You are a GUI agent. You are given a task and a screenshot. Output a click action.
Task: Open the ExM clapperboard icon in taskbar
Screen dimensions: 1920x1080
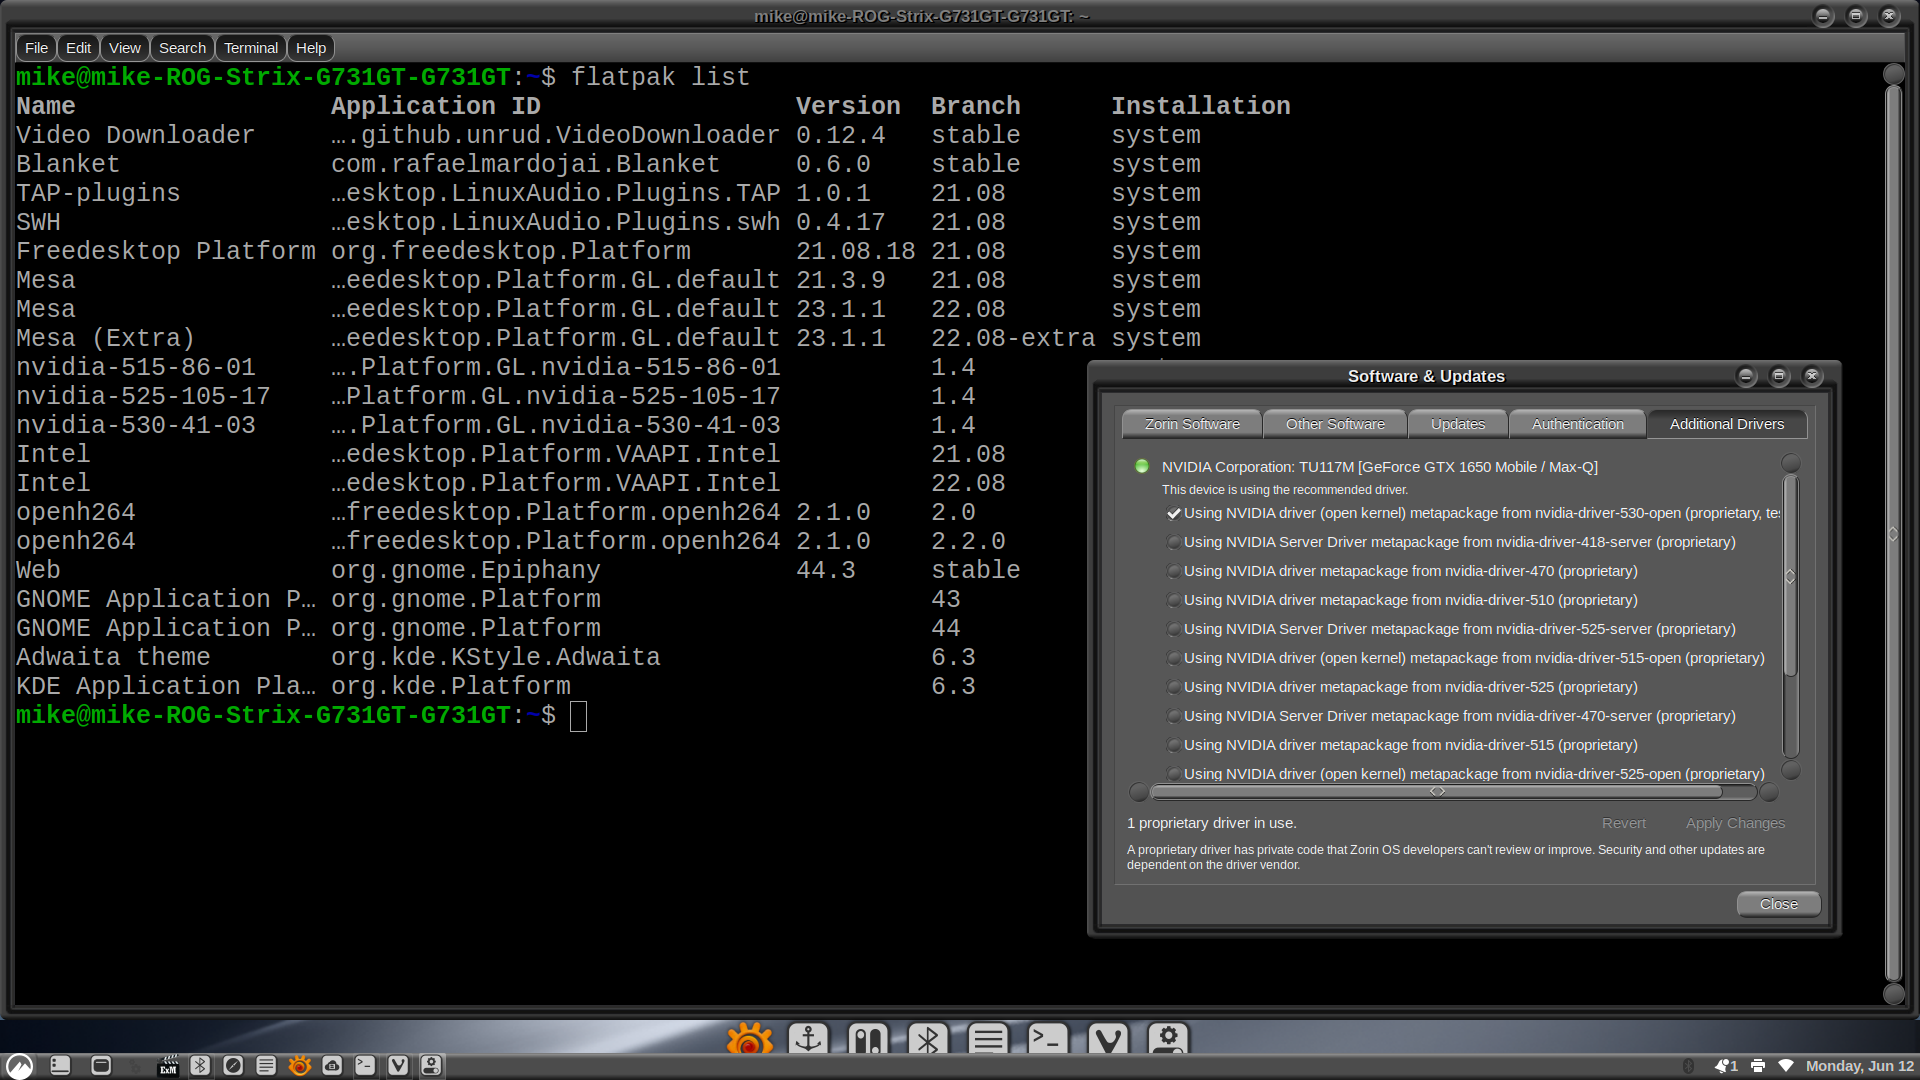pyautogui.click(x=168, y=1066)
